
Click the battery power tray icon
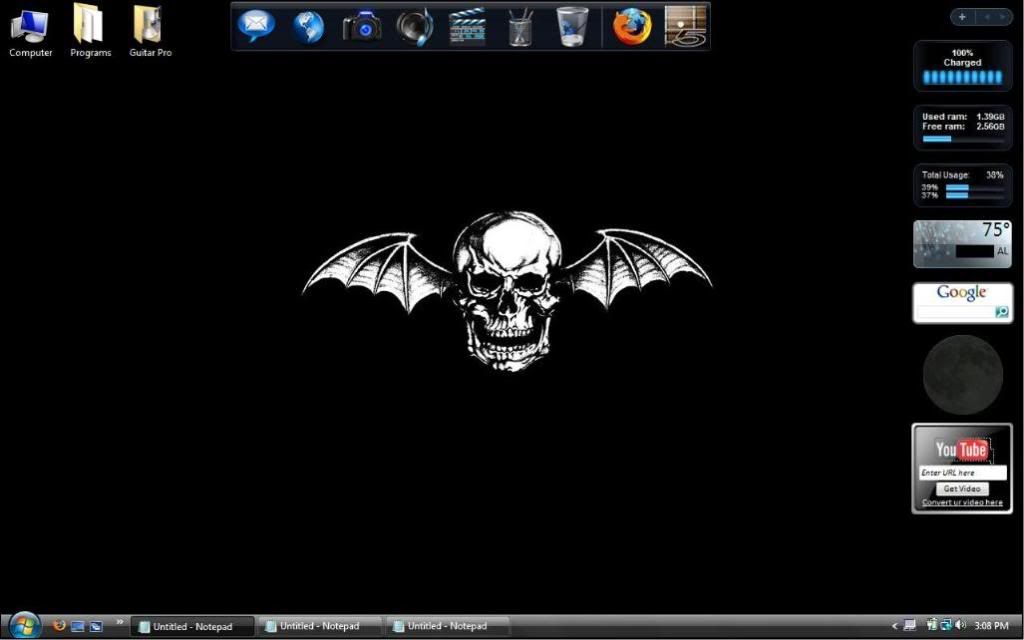coord(932,626)
